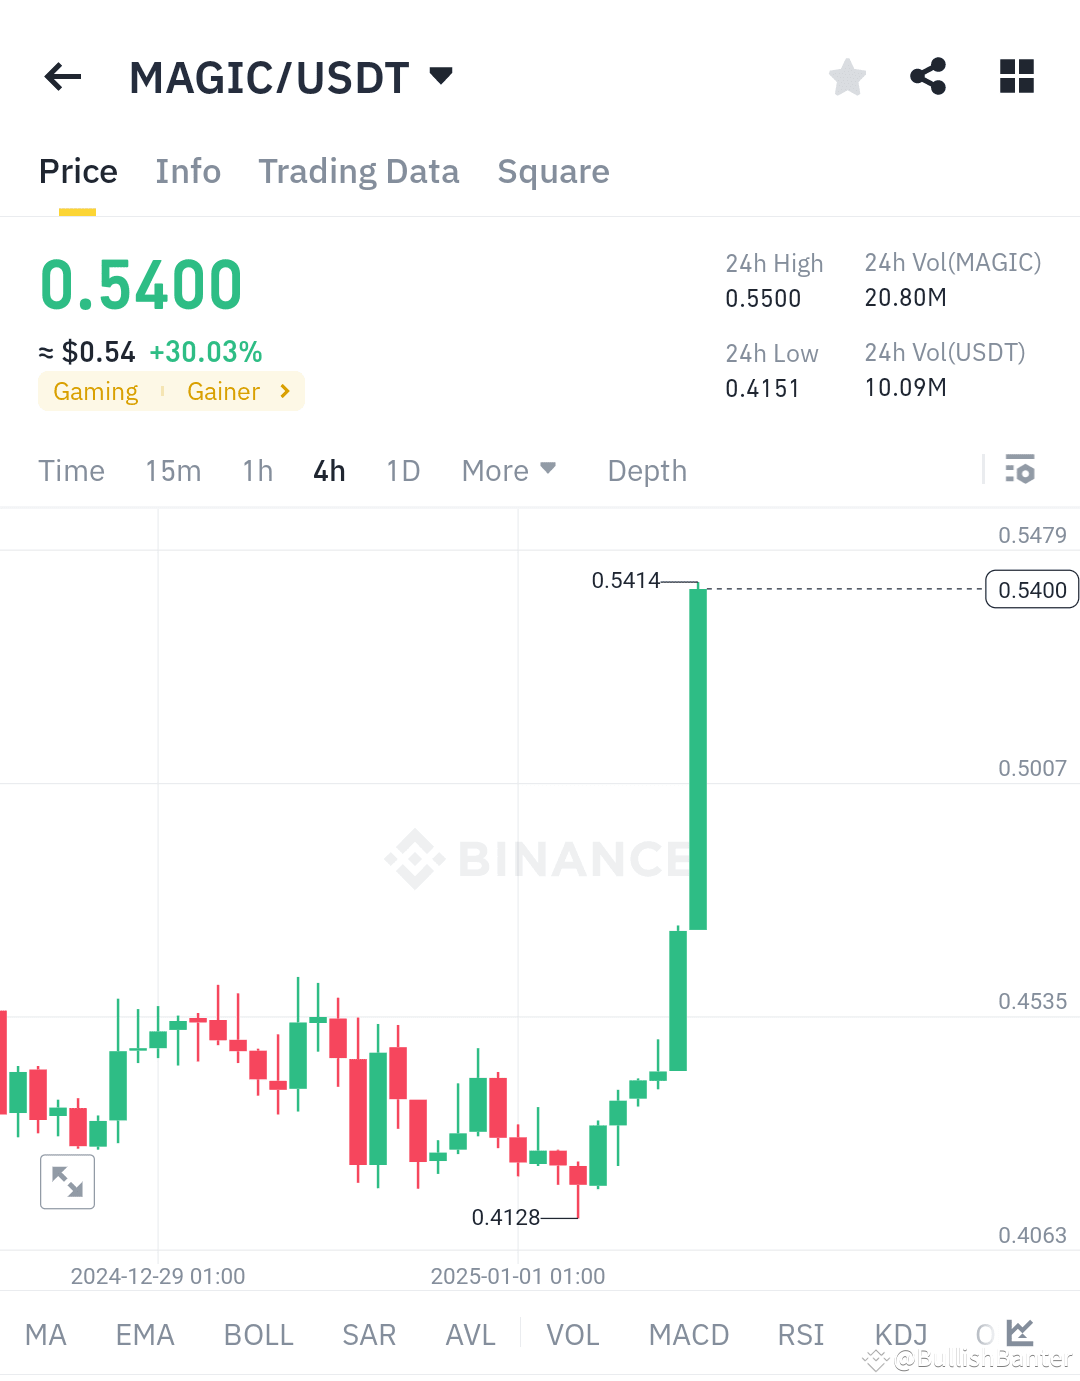
Task: Enable the VOL indicator
Action: [x=571, y=1334]
